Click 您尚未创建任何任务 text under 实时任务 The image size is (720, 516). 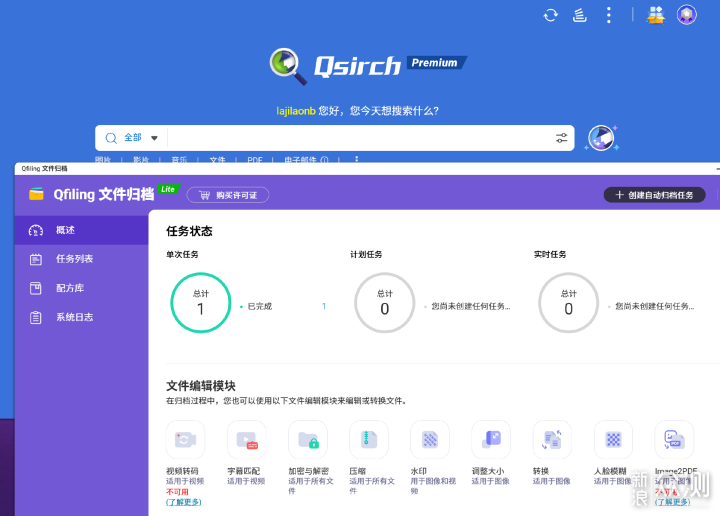coord(655,306)
